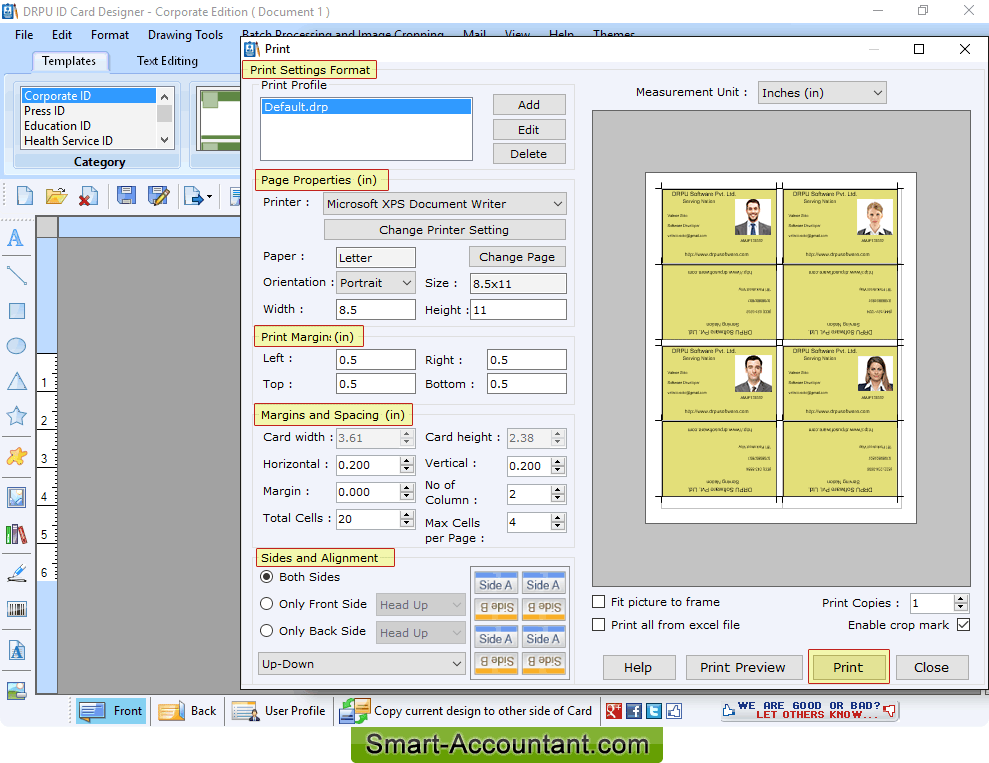Select the Both Sides radio button

click(x=267, y=577)
